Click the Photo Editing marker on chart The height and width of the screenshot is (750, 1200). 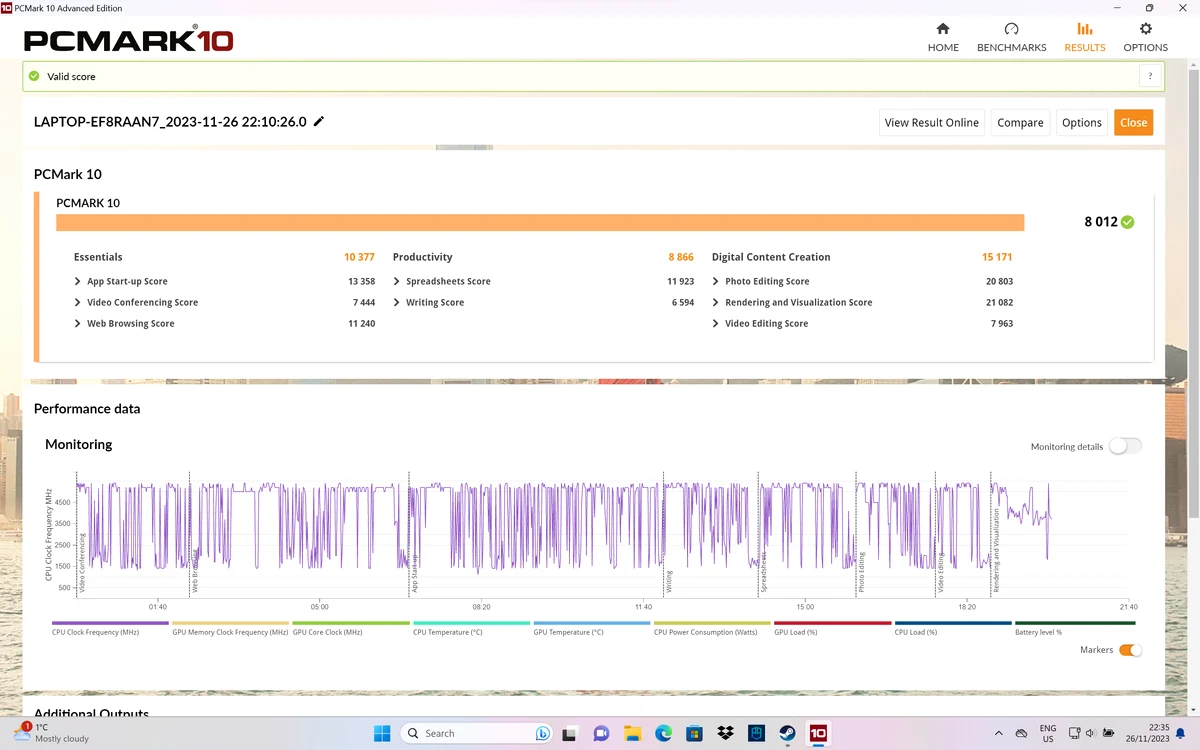[861, 574]
